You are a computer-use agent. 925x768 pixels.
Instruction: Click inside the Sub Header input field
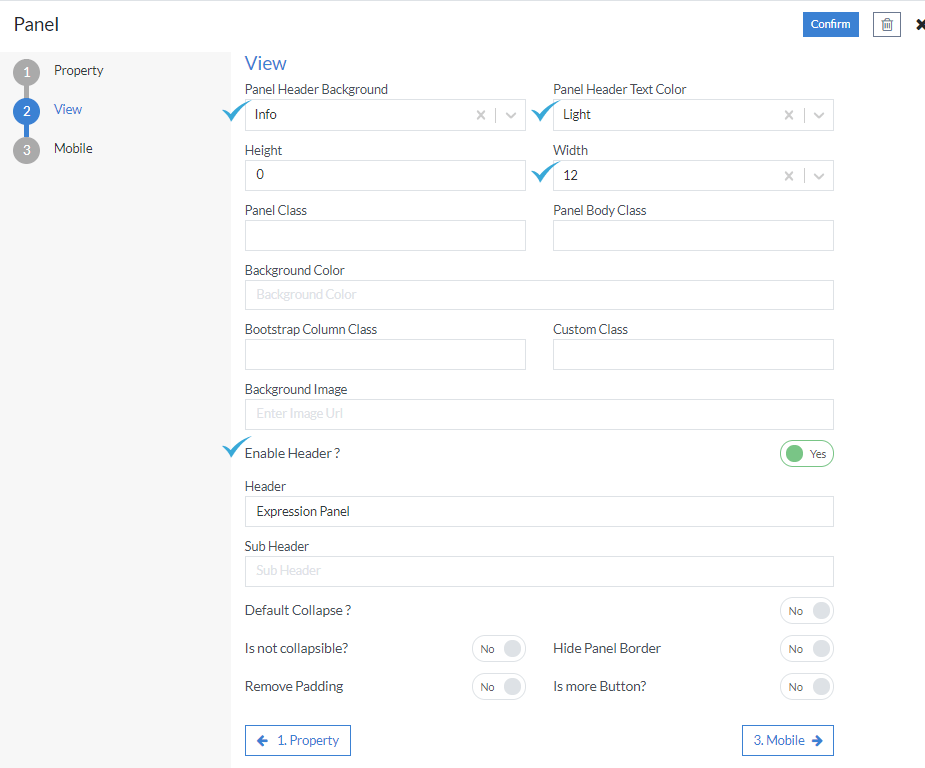pyautogui.click(x=538, y=571)
